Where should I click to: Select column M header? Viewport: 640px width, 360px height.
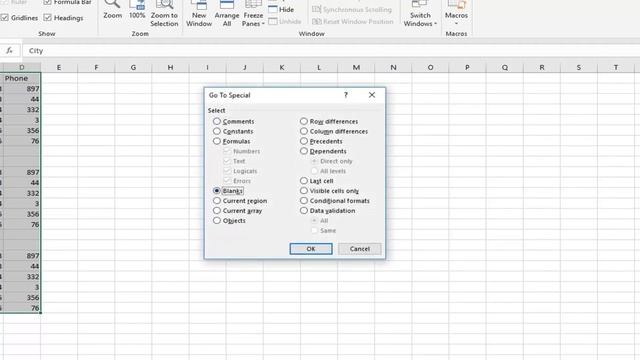tap(356, 67)
